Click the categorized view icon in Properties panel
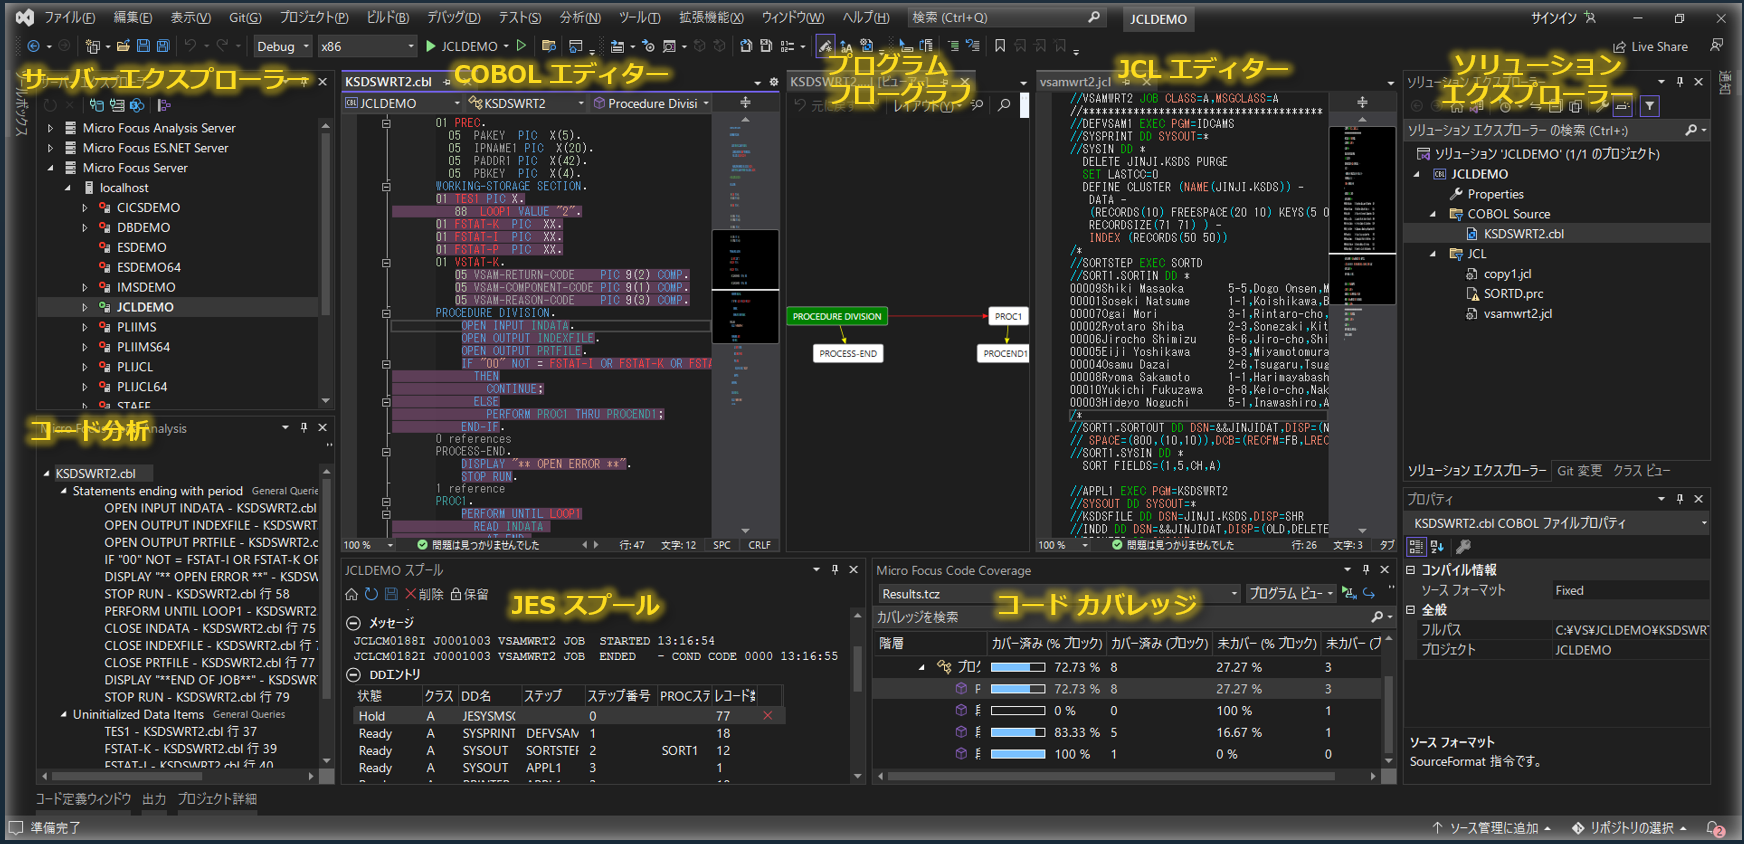The height and width of the screenshot is (844, 1744). pos(1416,547)
